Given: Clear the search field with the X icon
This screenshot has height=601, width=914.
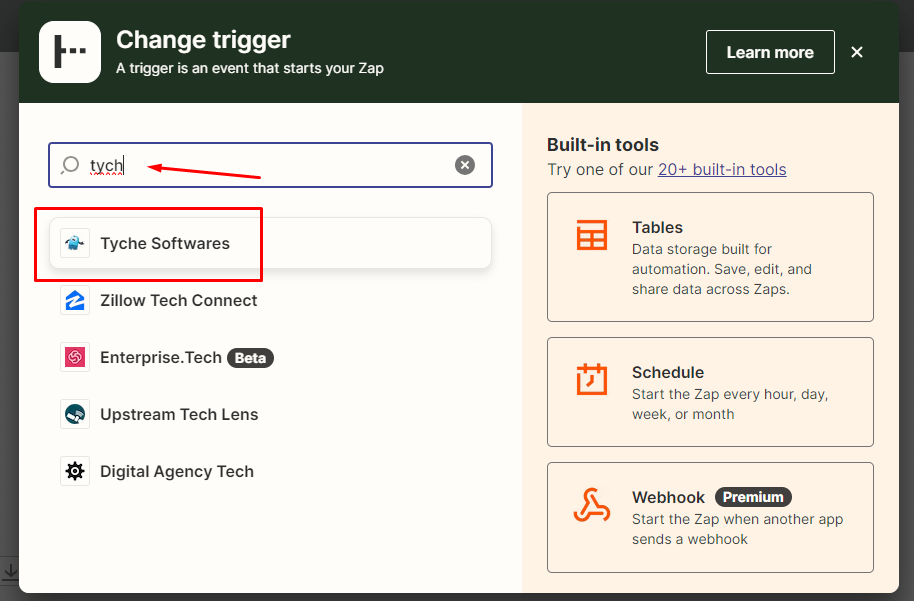Looking at the screenshot, I should pyautogui.click(x=465, y=165).
